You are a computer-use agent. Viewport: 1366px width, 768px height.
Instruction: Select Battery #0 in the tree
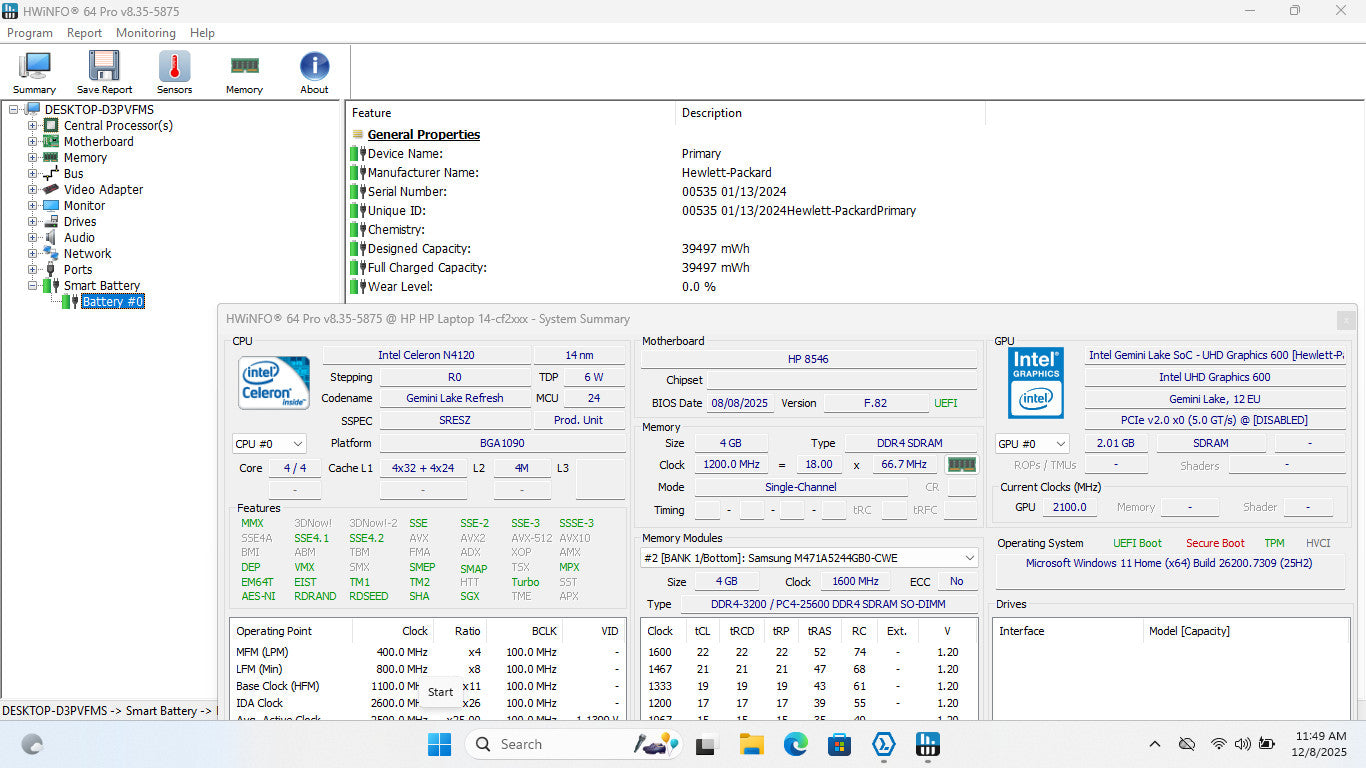[112, 302]
